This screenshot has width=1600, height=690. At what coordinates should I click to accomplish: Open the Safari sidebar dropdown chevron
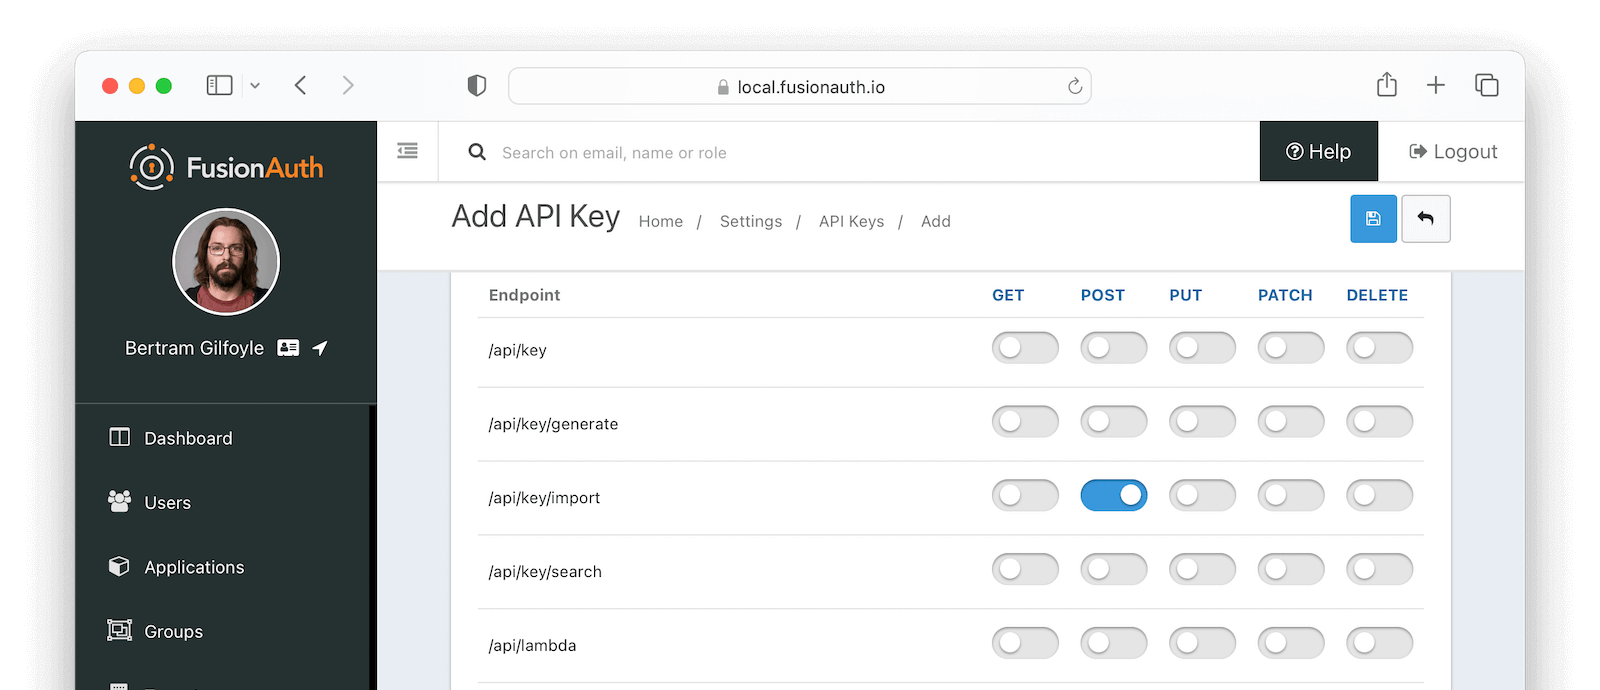[x=255, y=86]
